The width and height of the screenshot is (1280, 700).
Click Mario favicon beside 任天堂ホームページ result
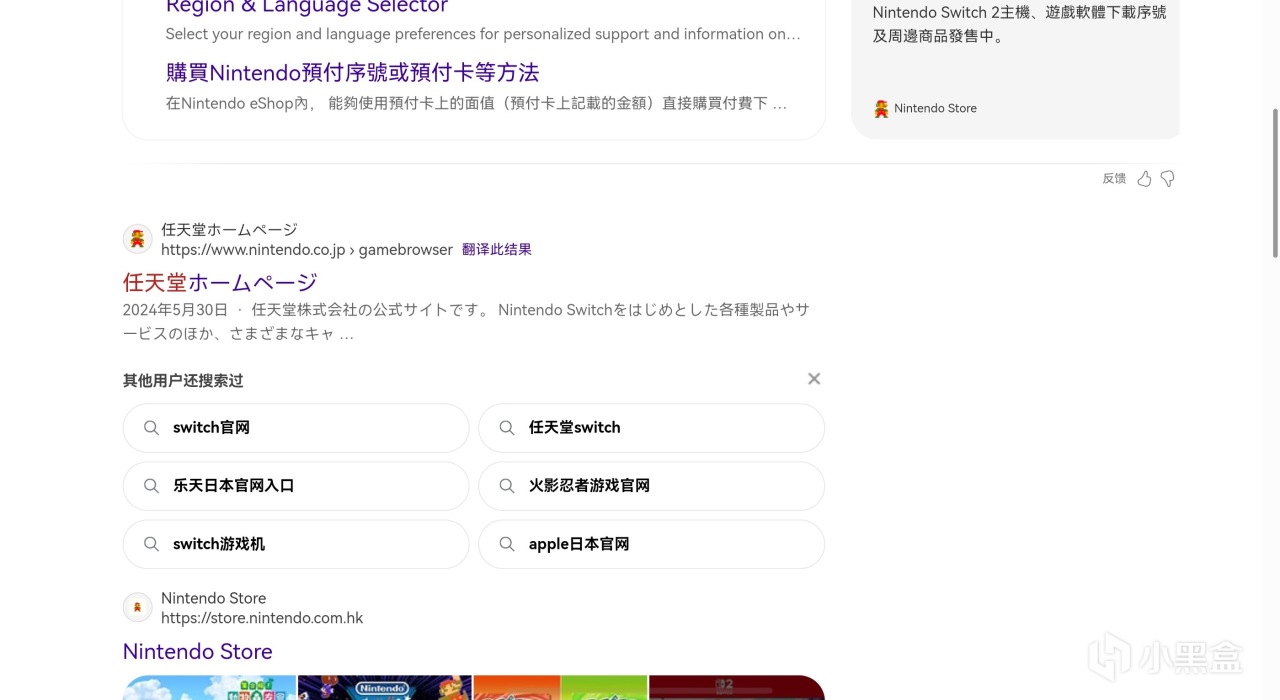[x=138, y=239]
